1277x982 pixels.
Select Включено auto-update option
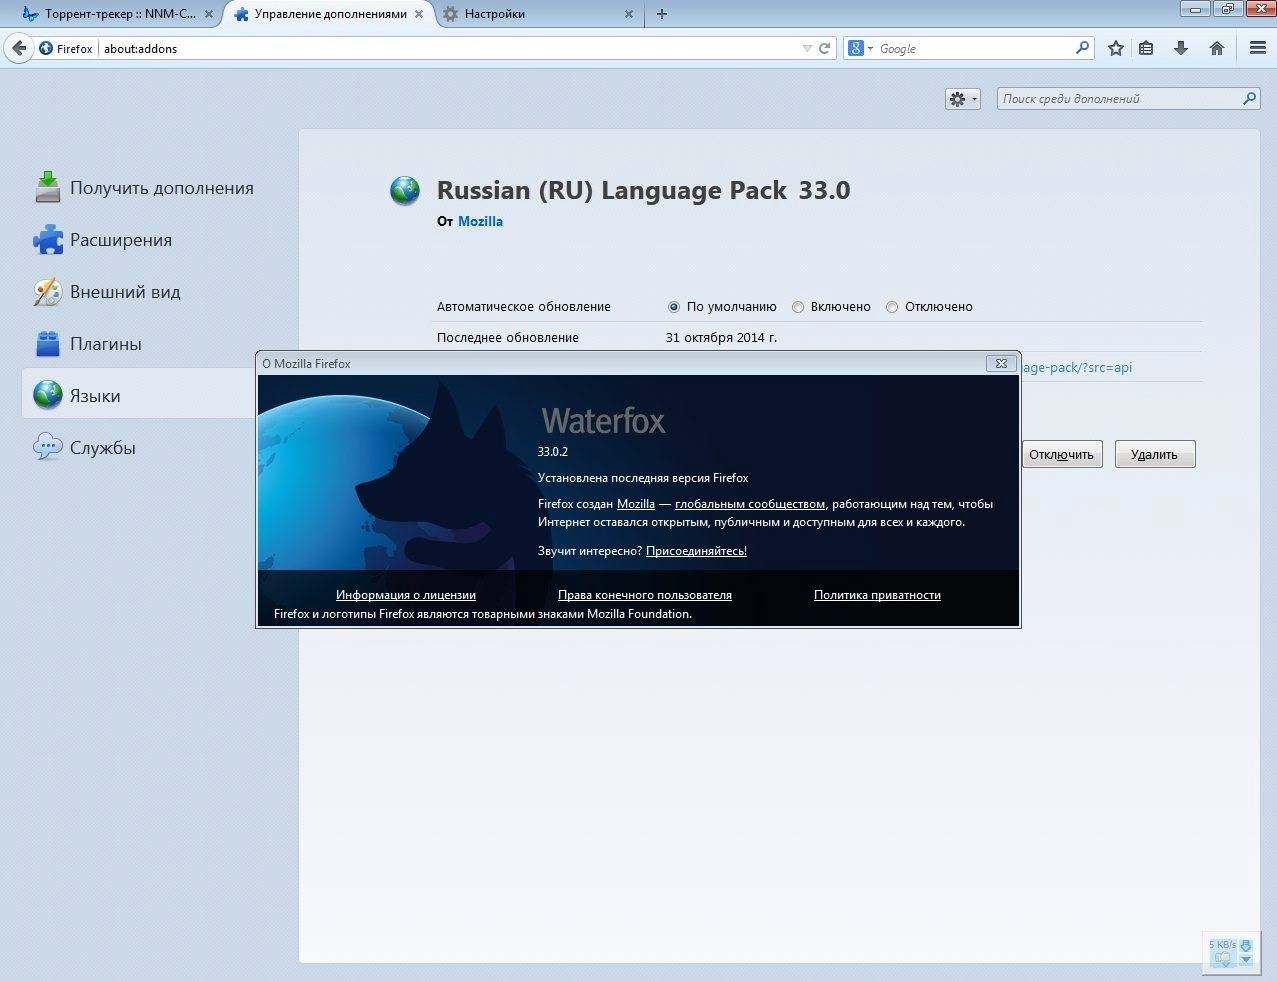click(798, 307)
